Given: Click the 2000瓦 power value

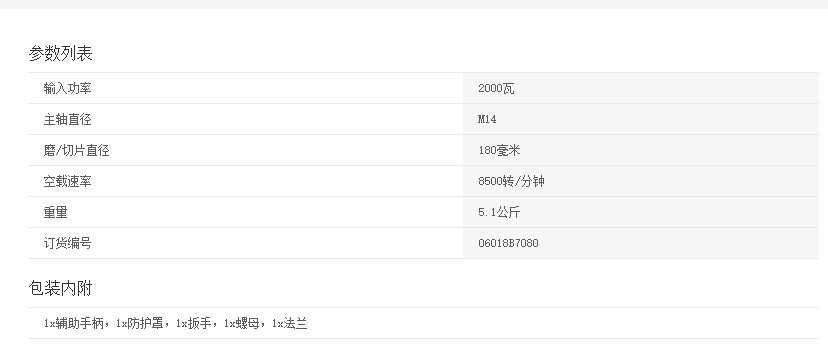Looking at the screenshot, I should pyautogui.click(x=496, y=88).
